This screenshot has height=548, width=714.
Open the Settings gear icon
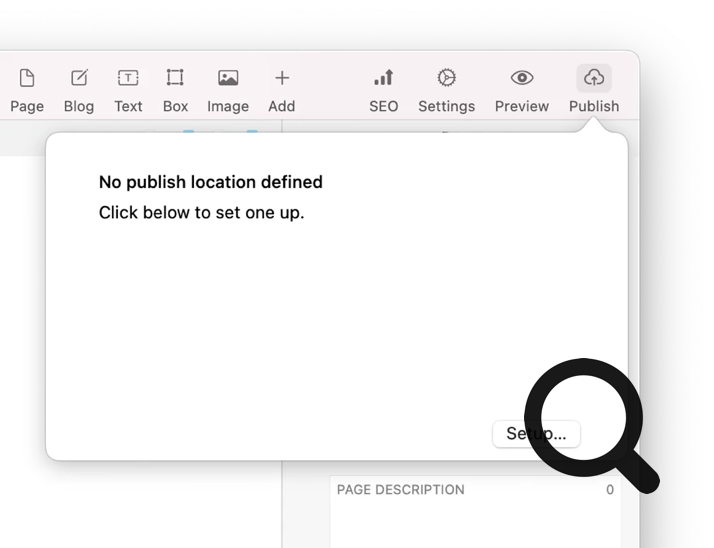(x=446, y=78)
